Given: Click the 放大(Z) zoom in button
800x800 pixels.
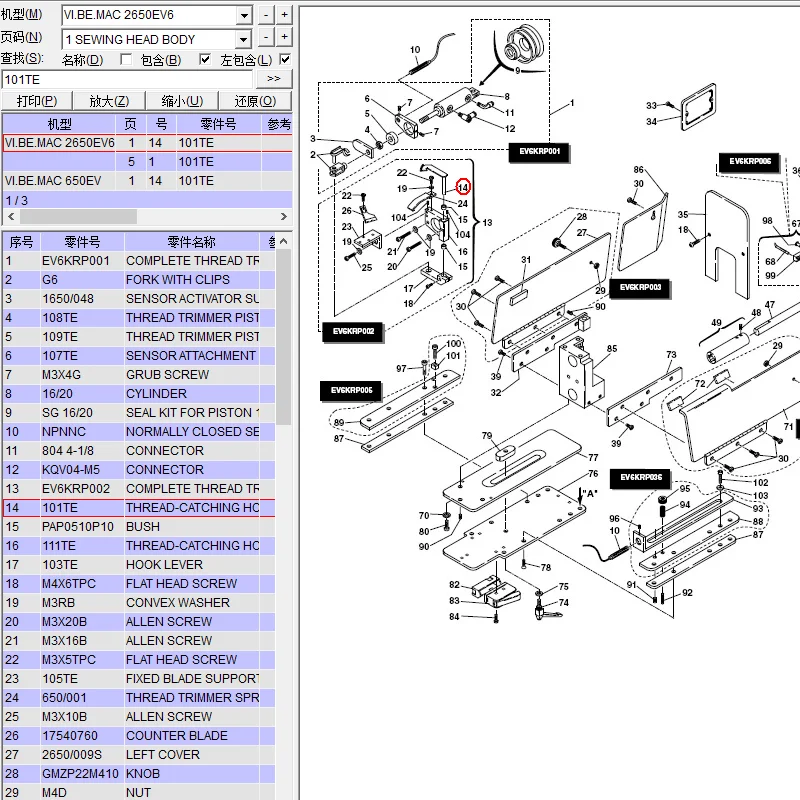Looking at the screenshot, I should 109,101.
